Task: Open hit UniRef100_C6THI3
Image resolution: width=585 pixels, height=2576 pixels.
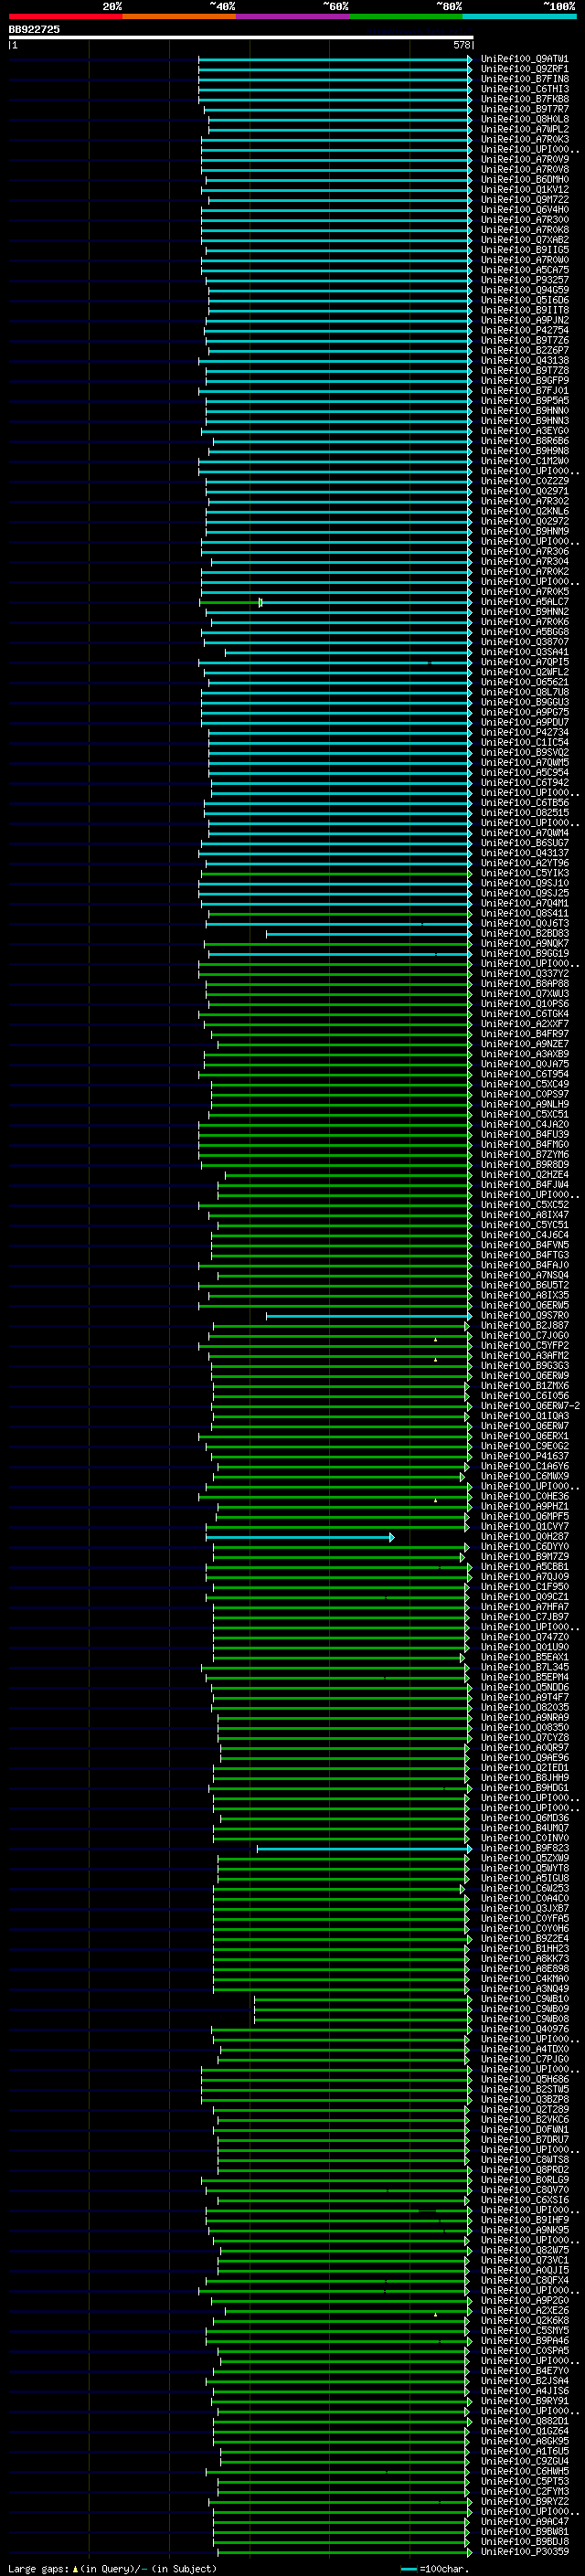Action: (x=525, y=89)
